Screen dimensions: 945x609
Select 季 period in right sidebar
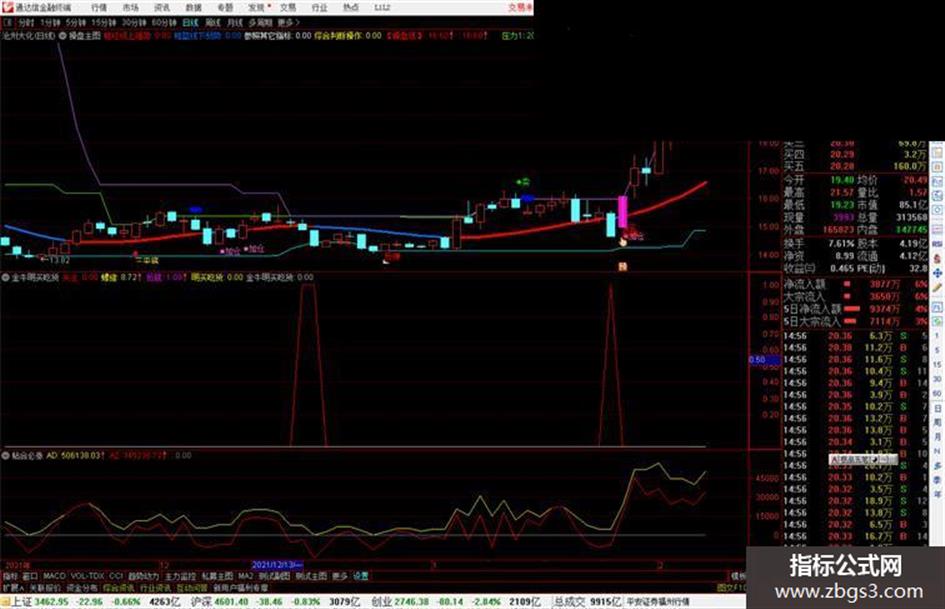click(x=937, y=480)
